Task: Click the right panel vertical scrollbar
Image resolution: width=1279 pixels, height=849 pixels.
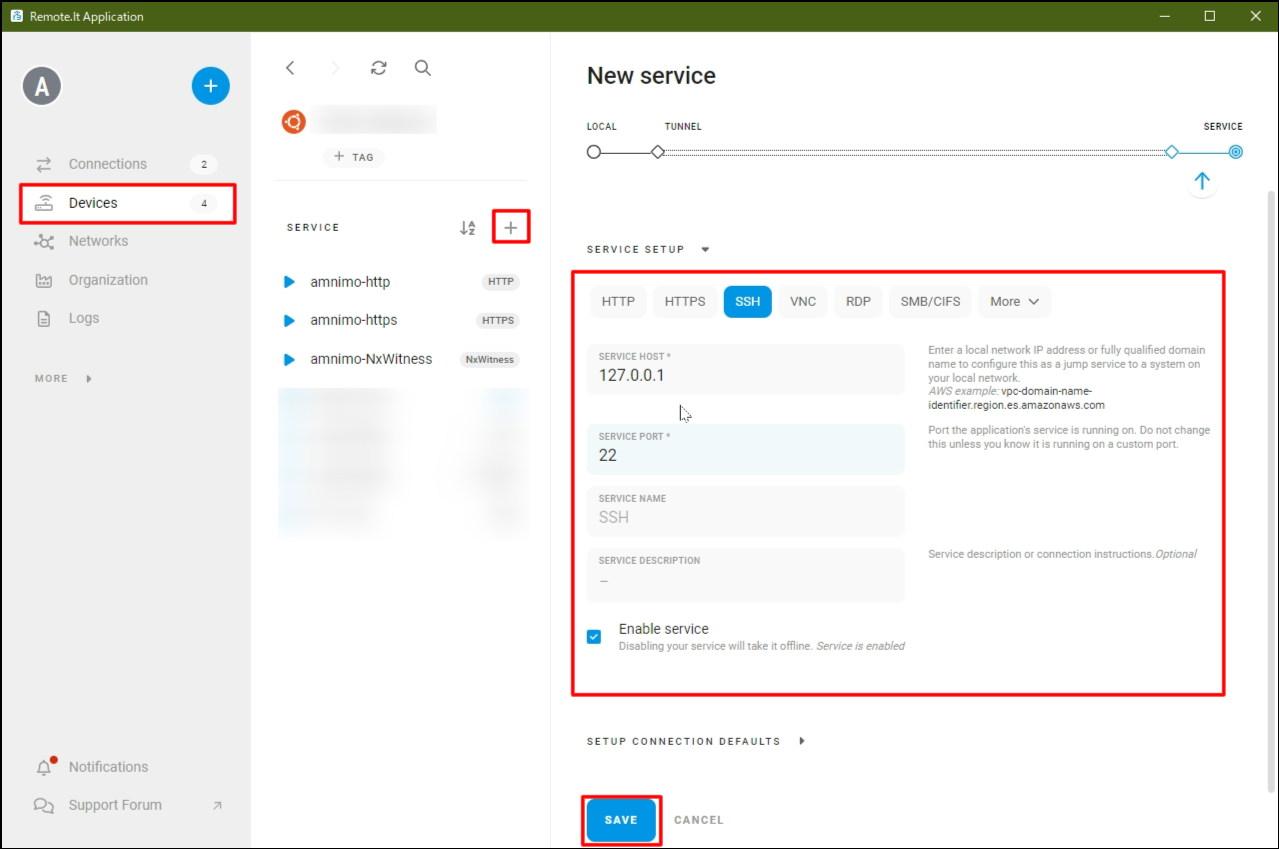Action: 1272,490
